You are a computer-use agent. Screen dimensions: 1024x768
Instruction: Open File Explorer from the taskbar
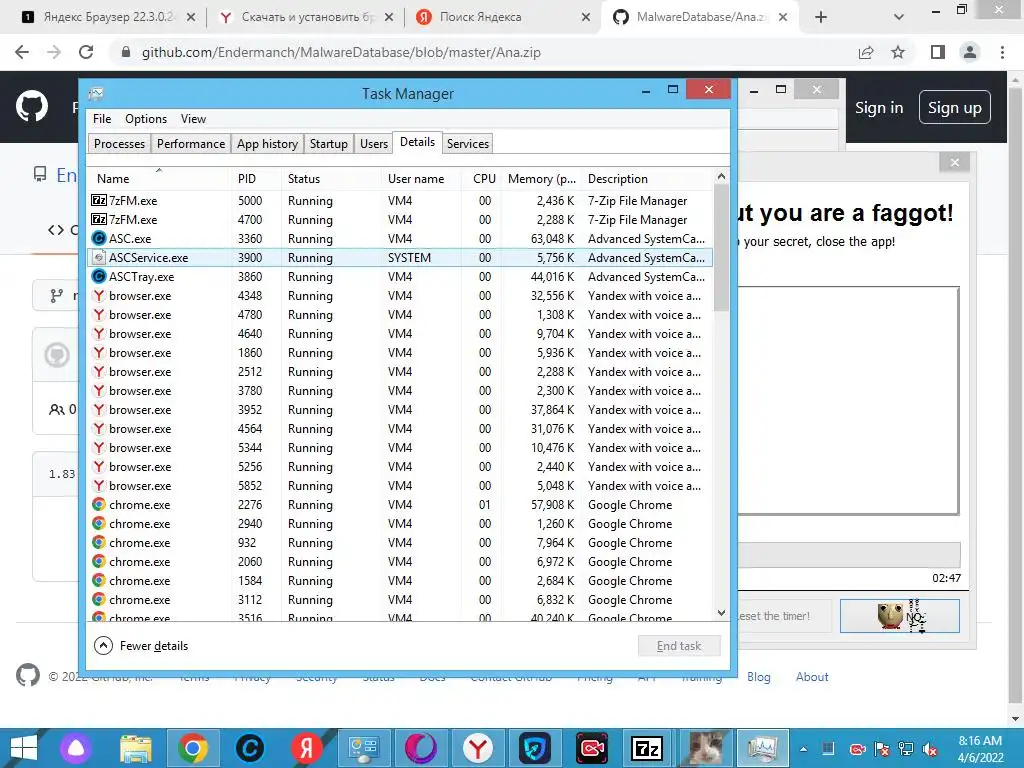(x=135, y=748)
